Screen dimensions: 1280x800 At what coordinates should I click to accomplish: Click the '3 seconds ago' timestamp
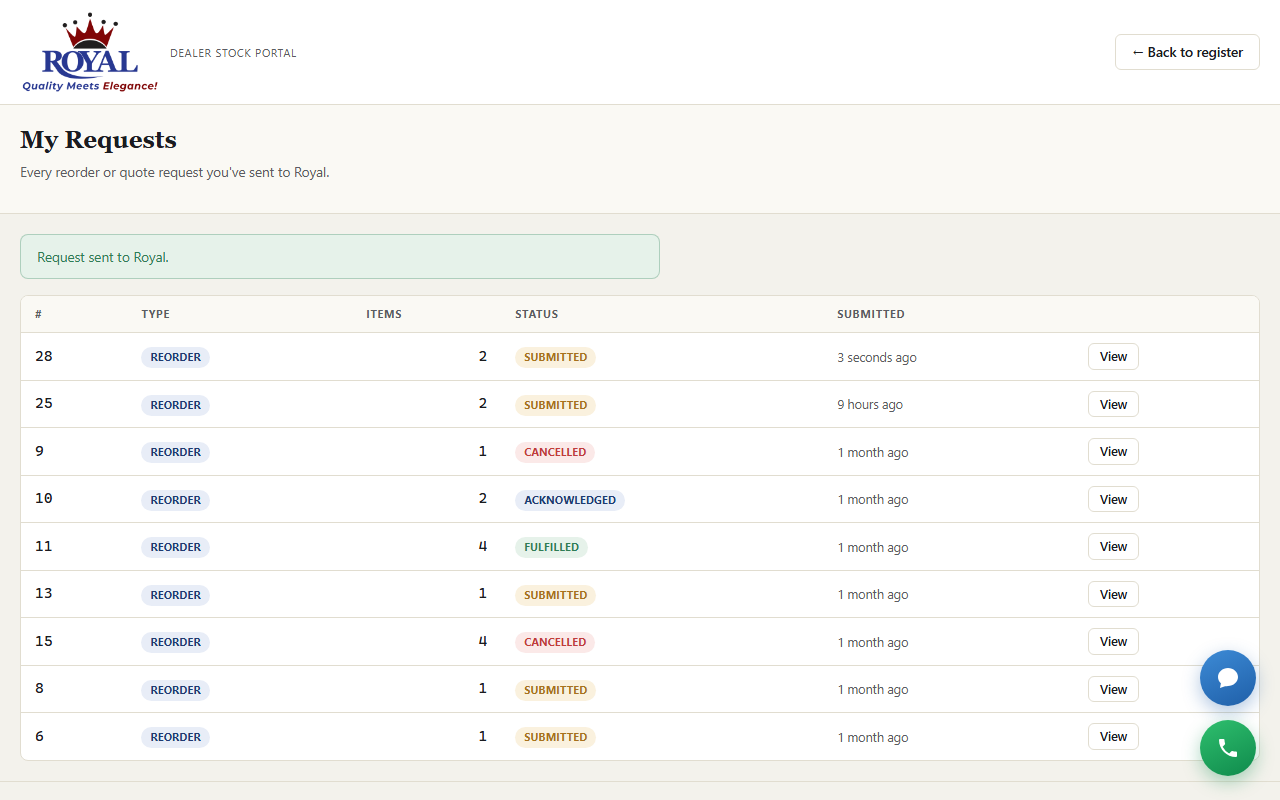pyautogui.click(x=877, y=357)
